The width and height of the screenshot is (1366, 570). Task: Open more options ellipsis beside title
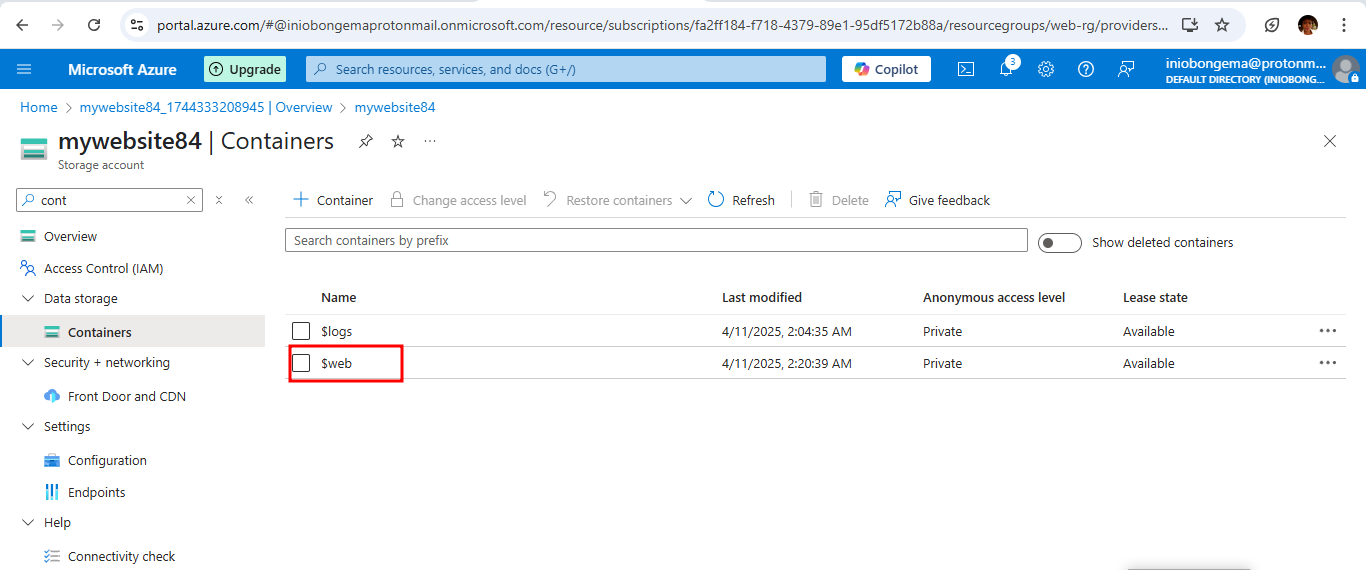tap(430, 141)
